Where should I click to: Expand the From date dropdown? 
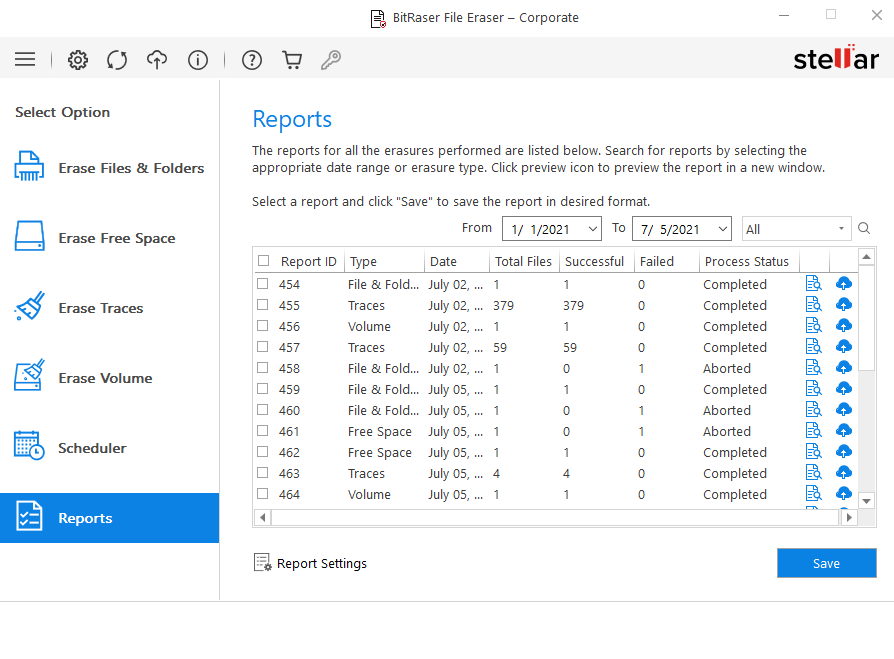point(592,229)
